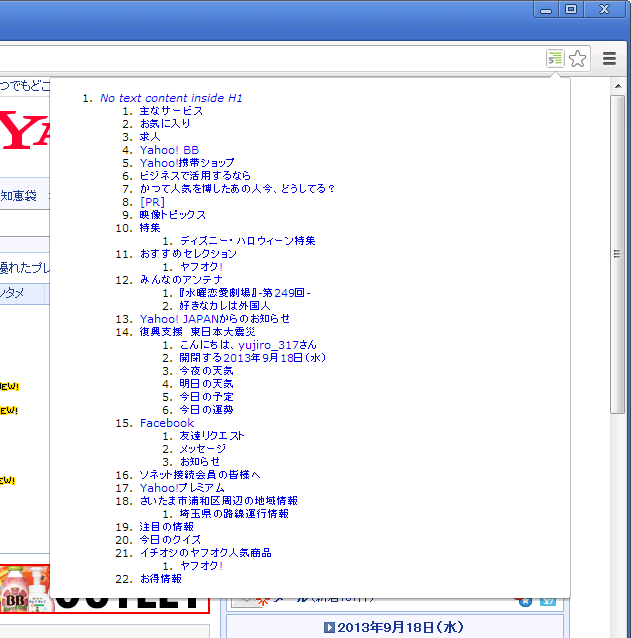This screenshot has width=631, height=638.
Task: Jump to heading お気に入り
Action: pos(165,124)
